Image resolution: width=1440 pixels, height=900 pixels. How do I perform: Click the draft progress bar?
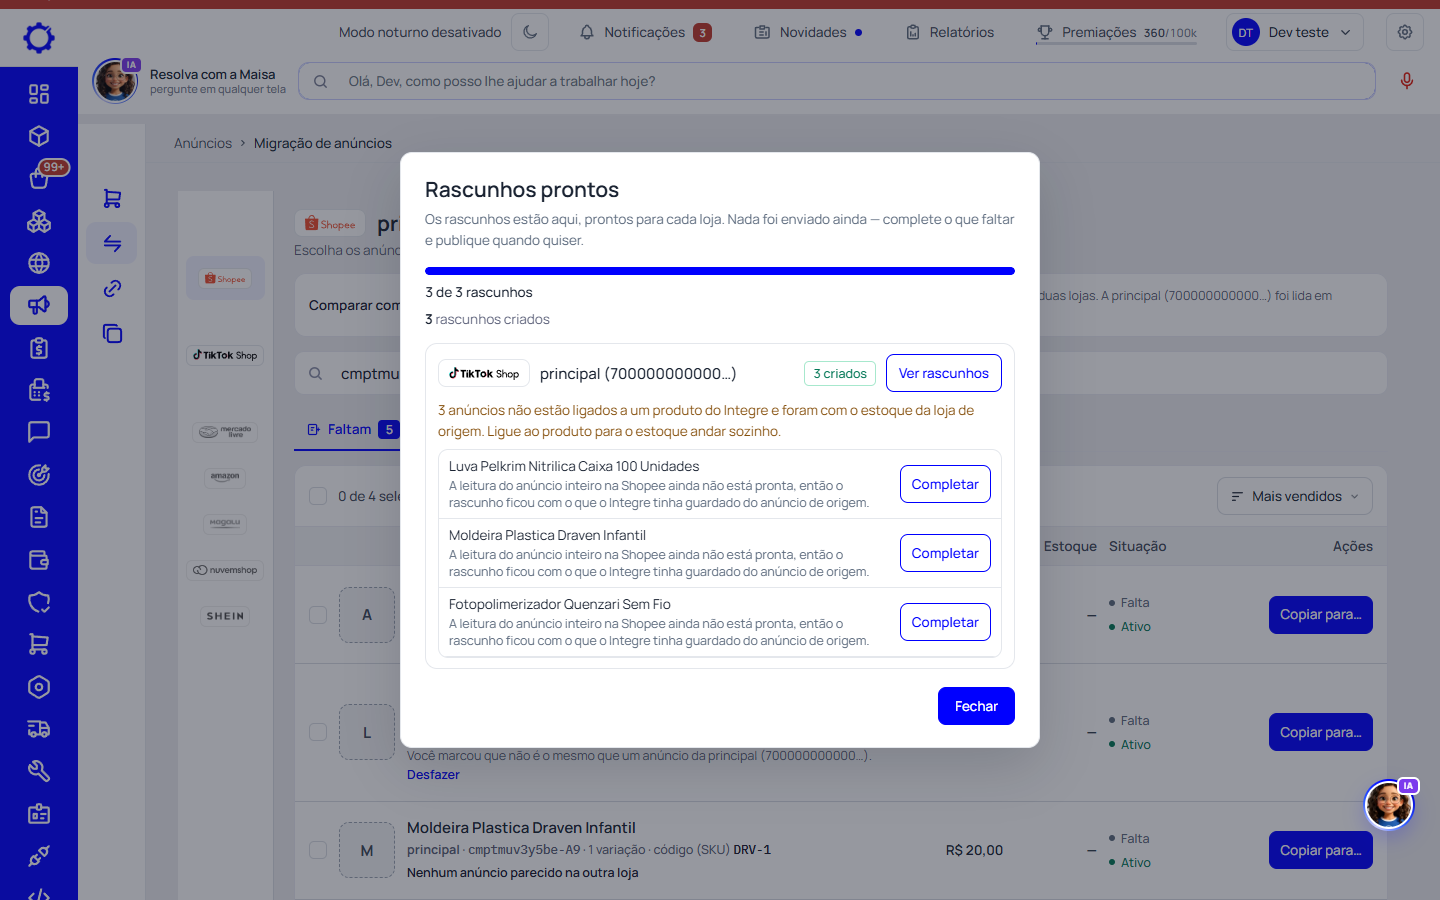pos(720,271)
